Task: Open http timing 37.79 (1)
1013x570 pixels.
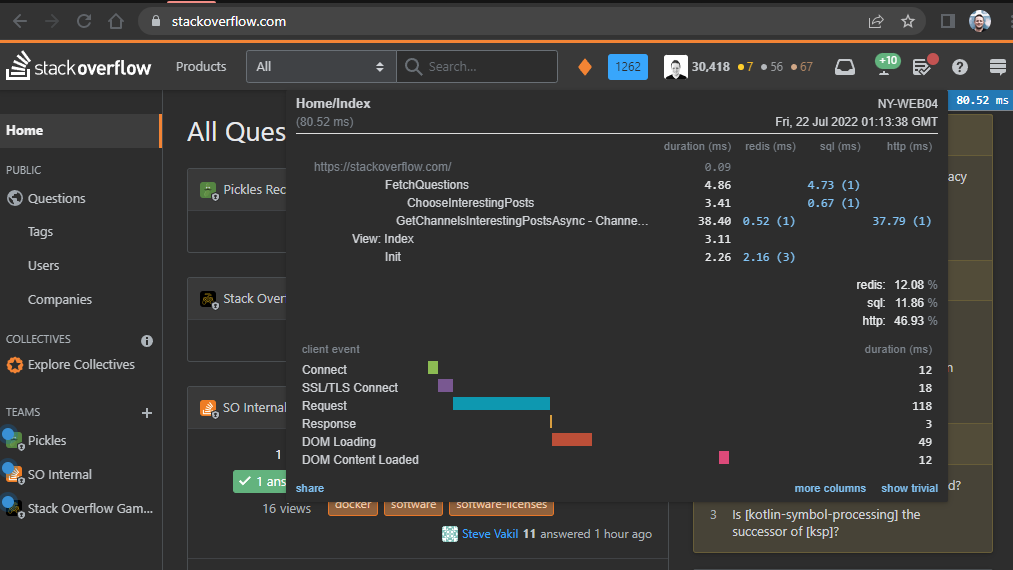Action: [902, 221]
